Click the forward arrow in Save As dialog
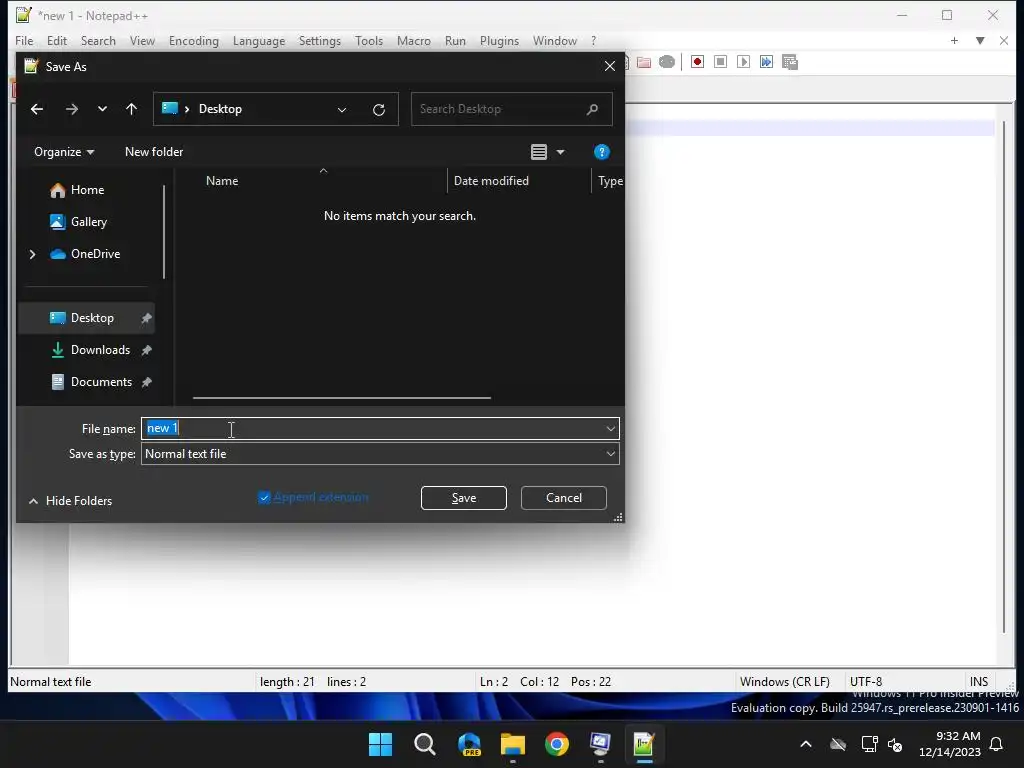The image size is (1024, 768). coord(72,109)
